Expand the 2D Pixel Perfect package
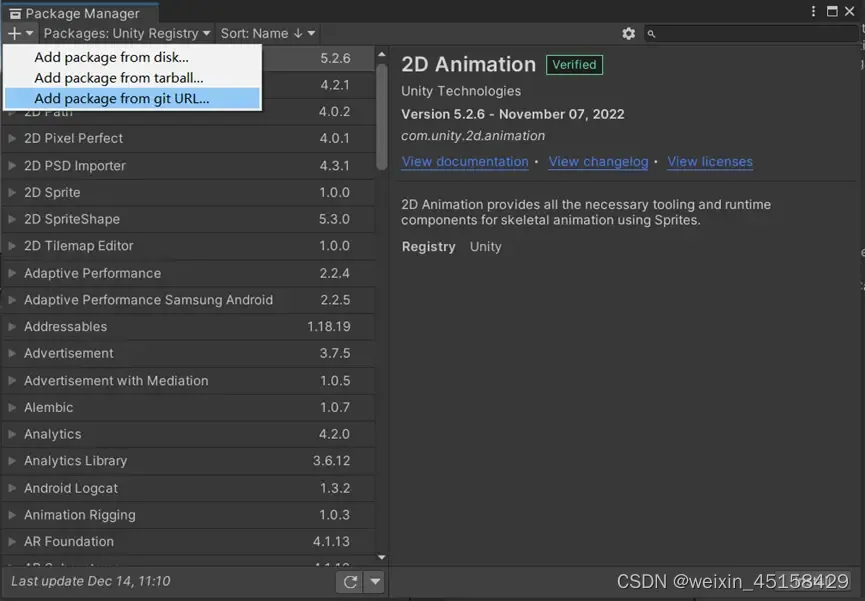The image size is (865, 601). pyautogui.click(x=12, y=139)
